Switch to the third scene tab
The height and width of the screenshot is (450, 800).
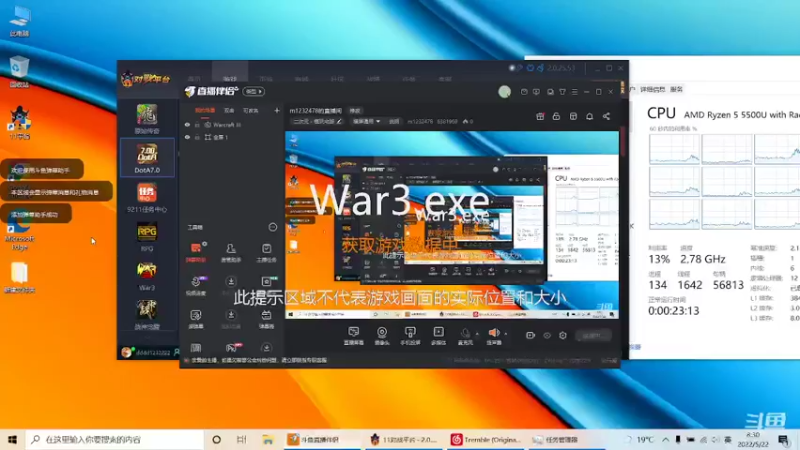coord(251,110)
